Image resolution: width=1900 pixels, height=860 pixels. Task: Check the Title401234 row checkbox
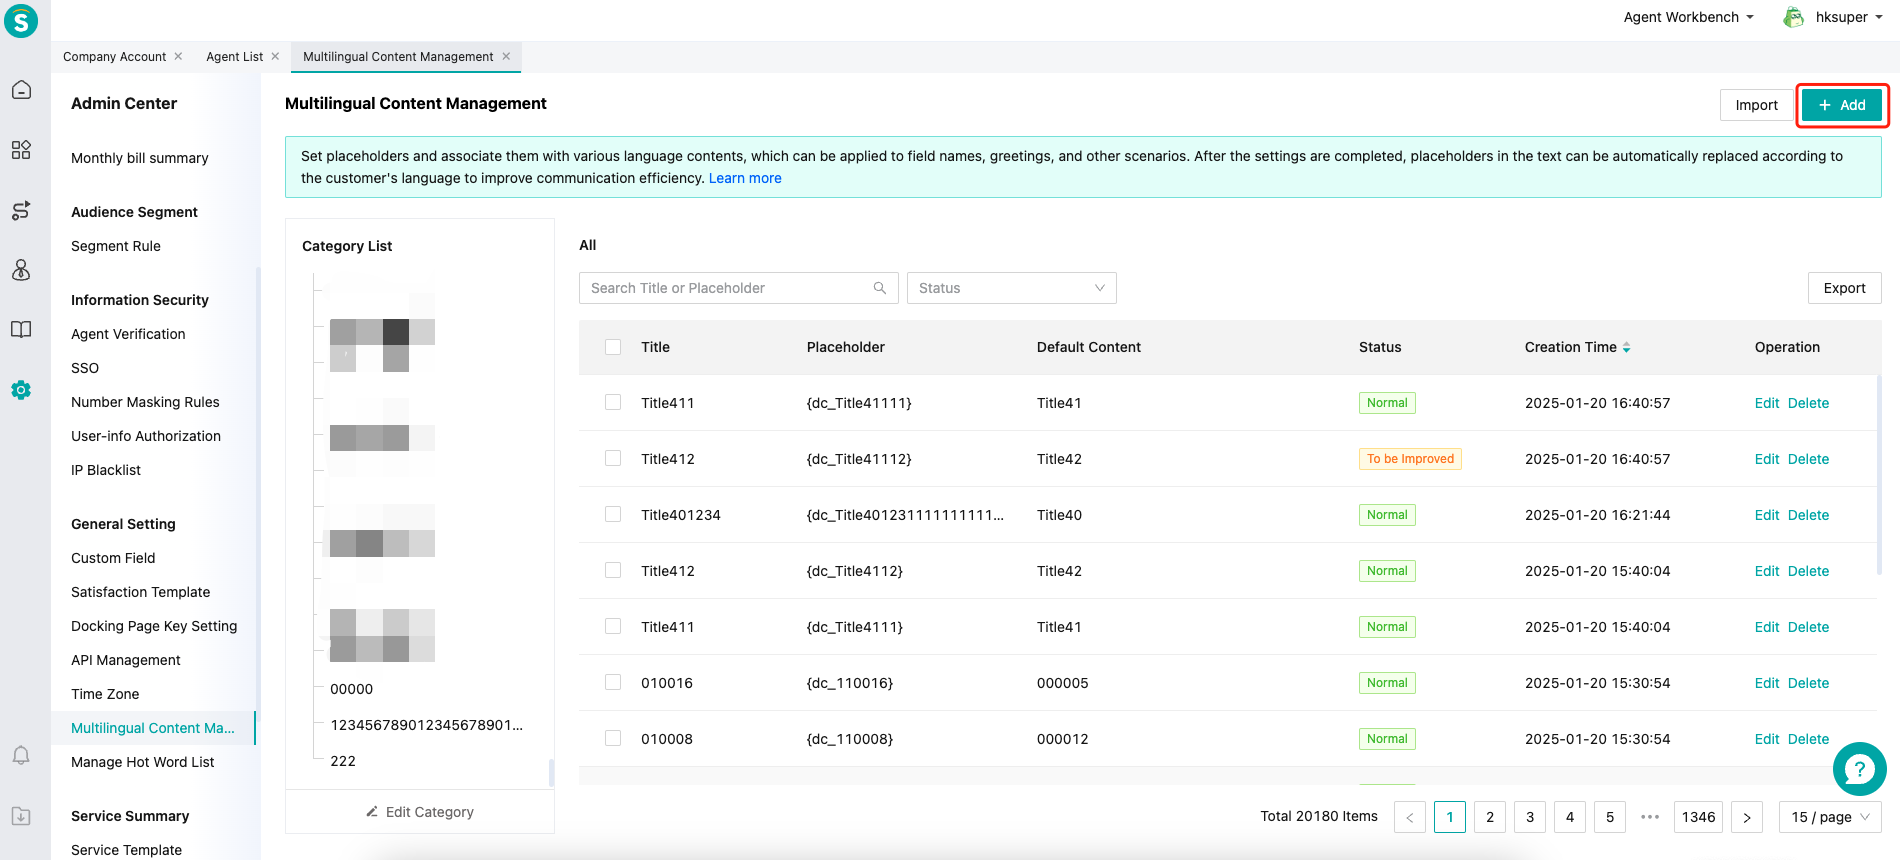tap(613, 514)
